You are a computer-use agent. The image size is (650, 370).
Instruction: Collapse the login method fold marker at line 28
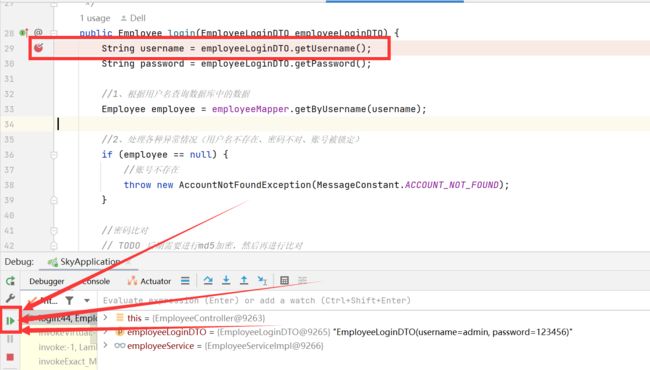click(54, 32)
